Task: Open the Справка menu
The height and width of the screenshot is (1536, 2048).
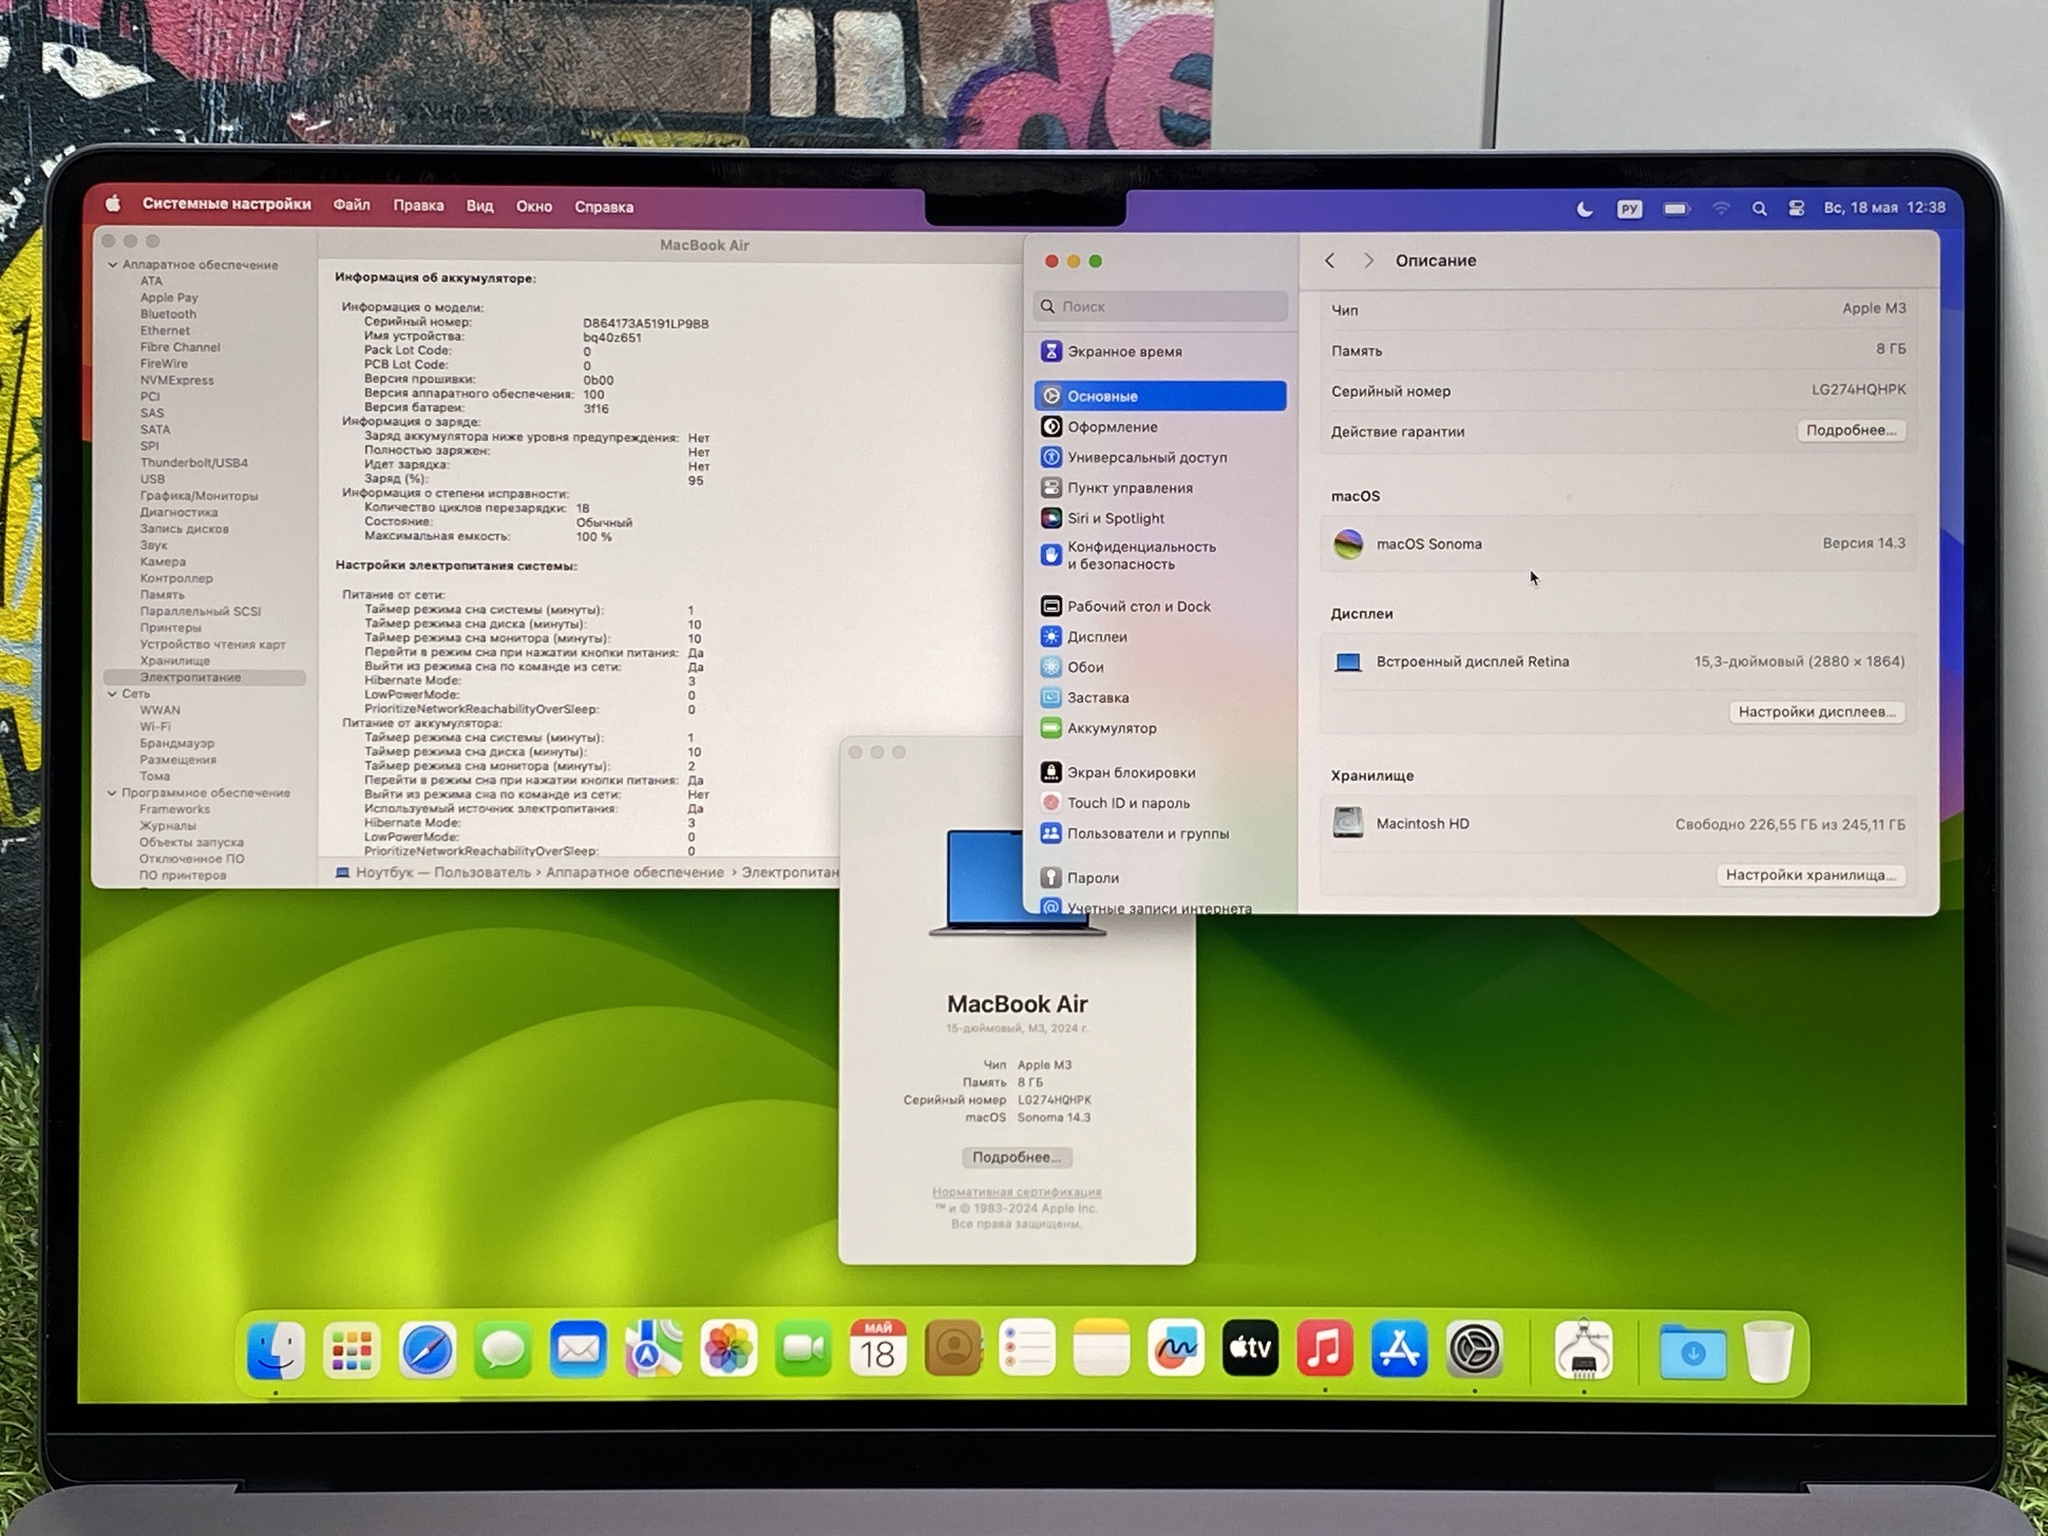Action: [603, 207]
